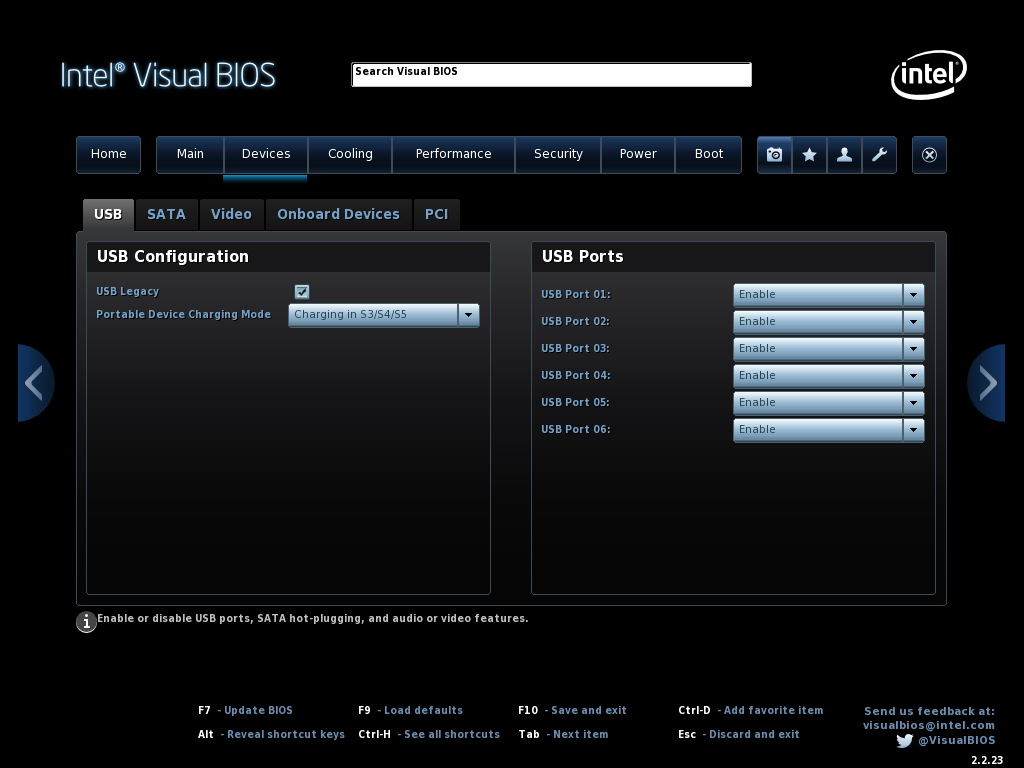Screen dimensions: 1024x768
Task: Open the Security menu
Action: pos(558,154)
